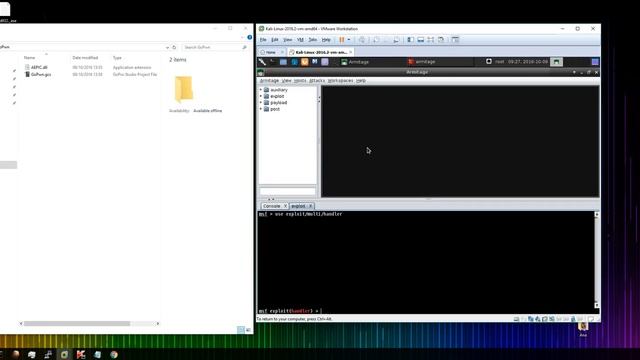640x360 pixels.
Task: Select the payload tree item
Action: [278, 102]
